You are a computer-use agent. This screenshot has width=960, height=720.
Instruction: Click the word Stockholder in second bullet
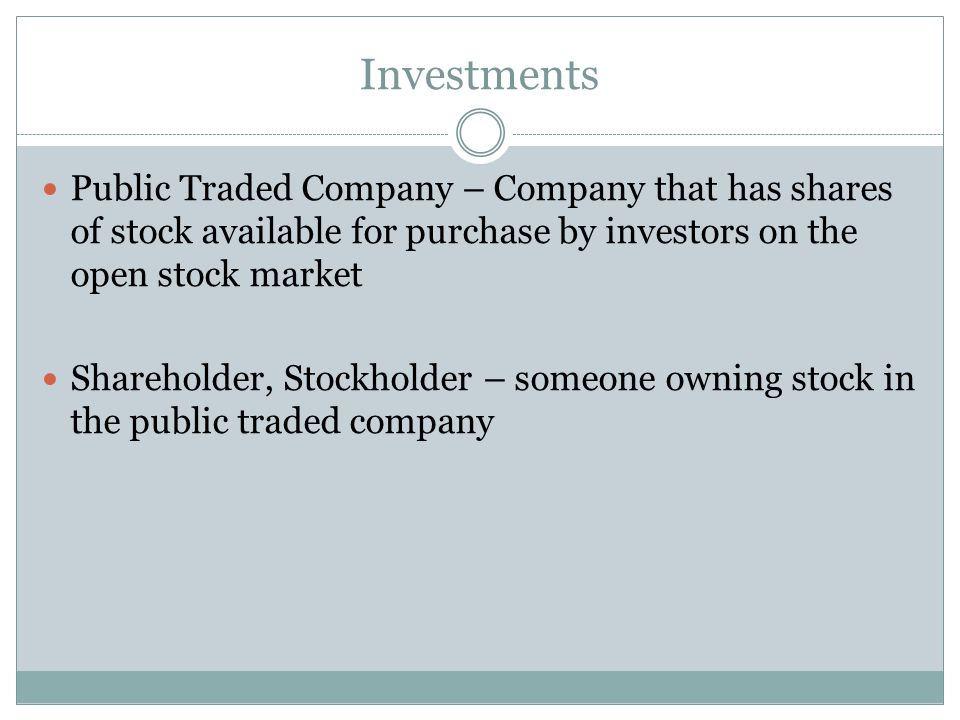[x=378, y=378]
